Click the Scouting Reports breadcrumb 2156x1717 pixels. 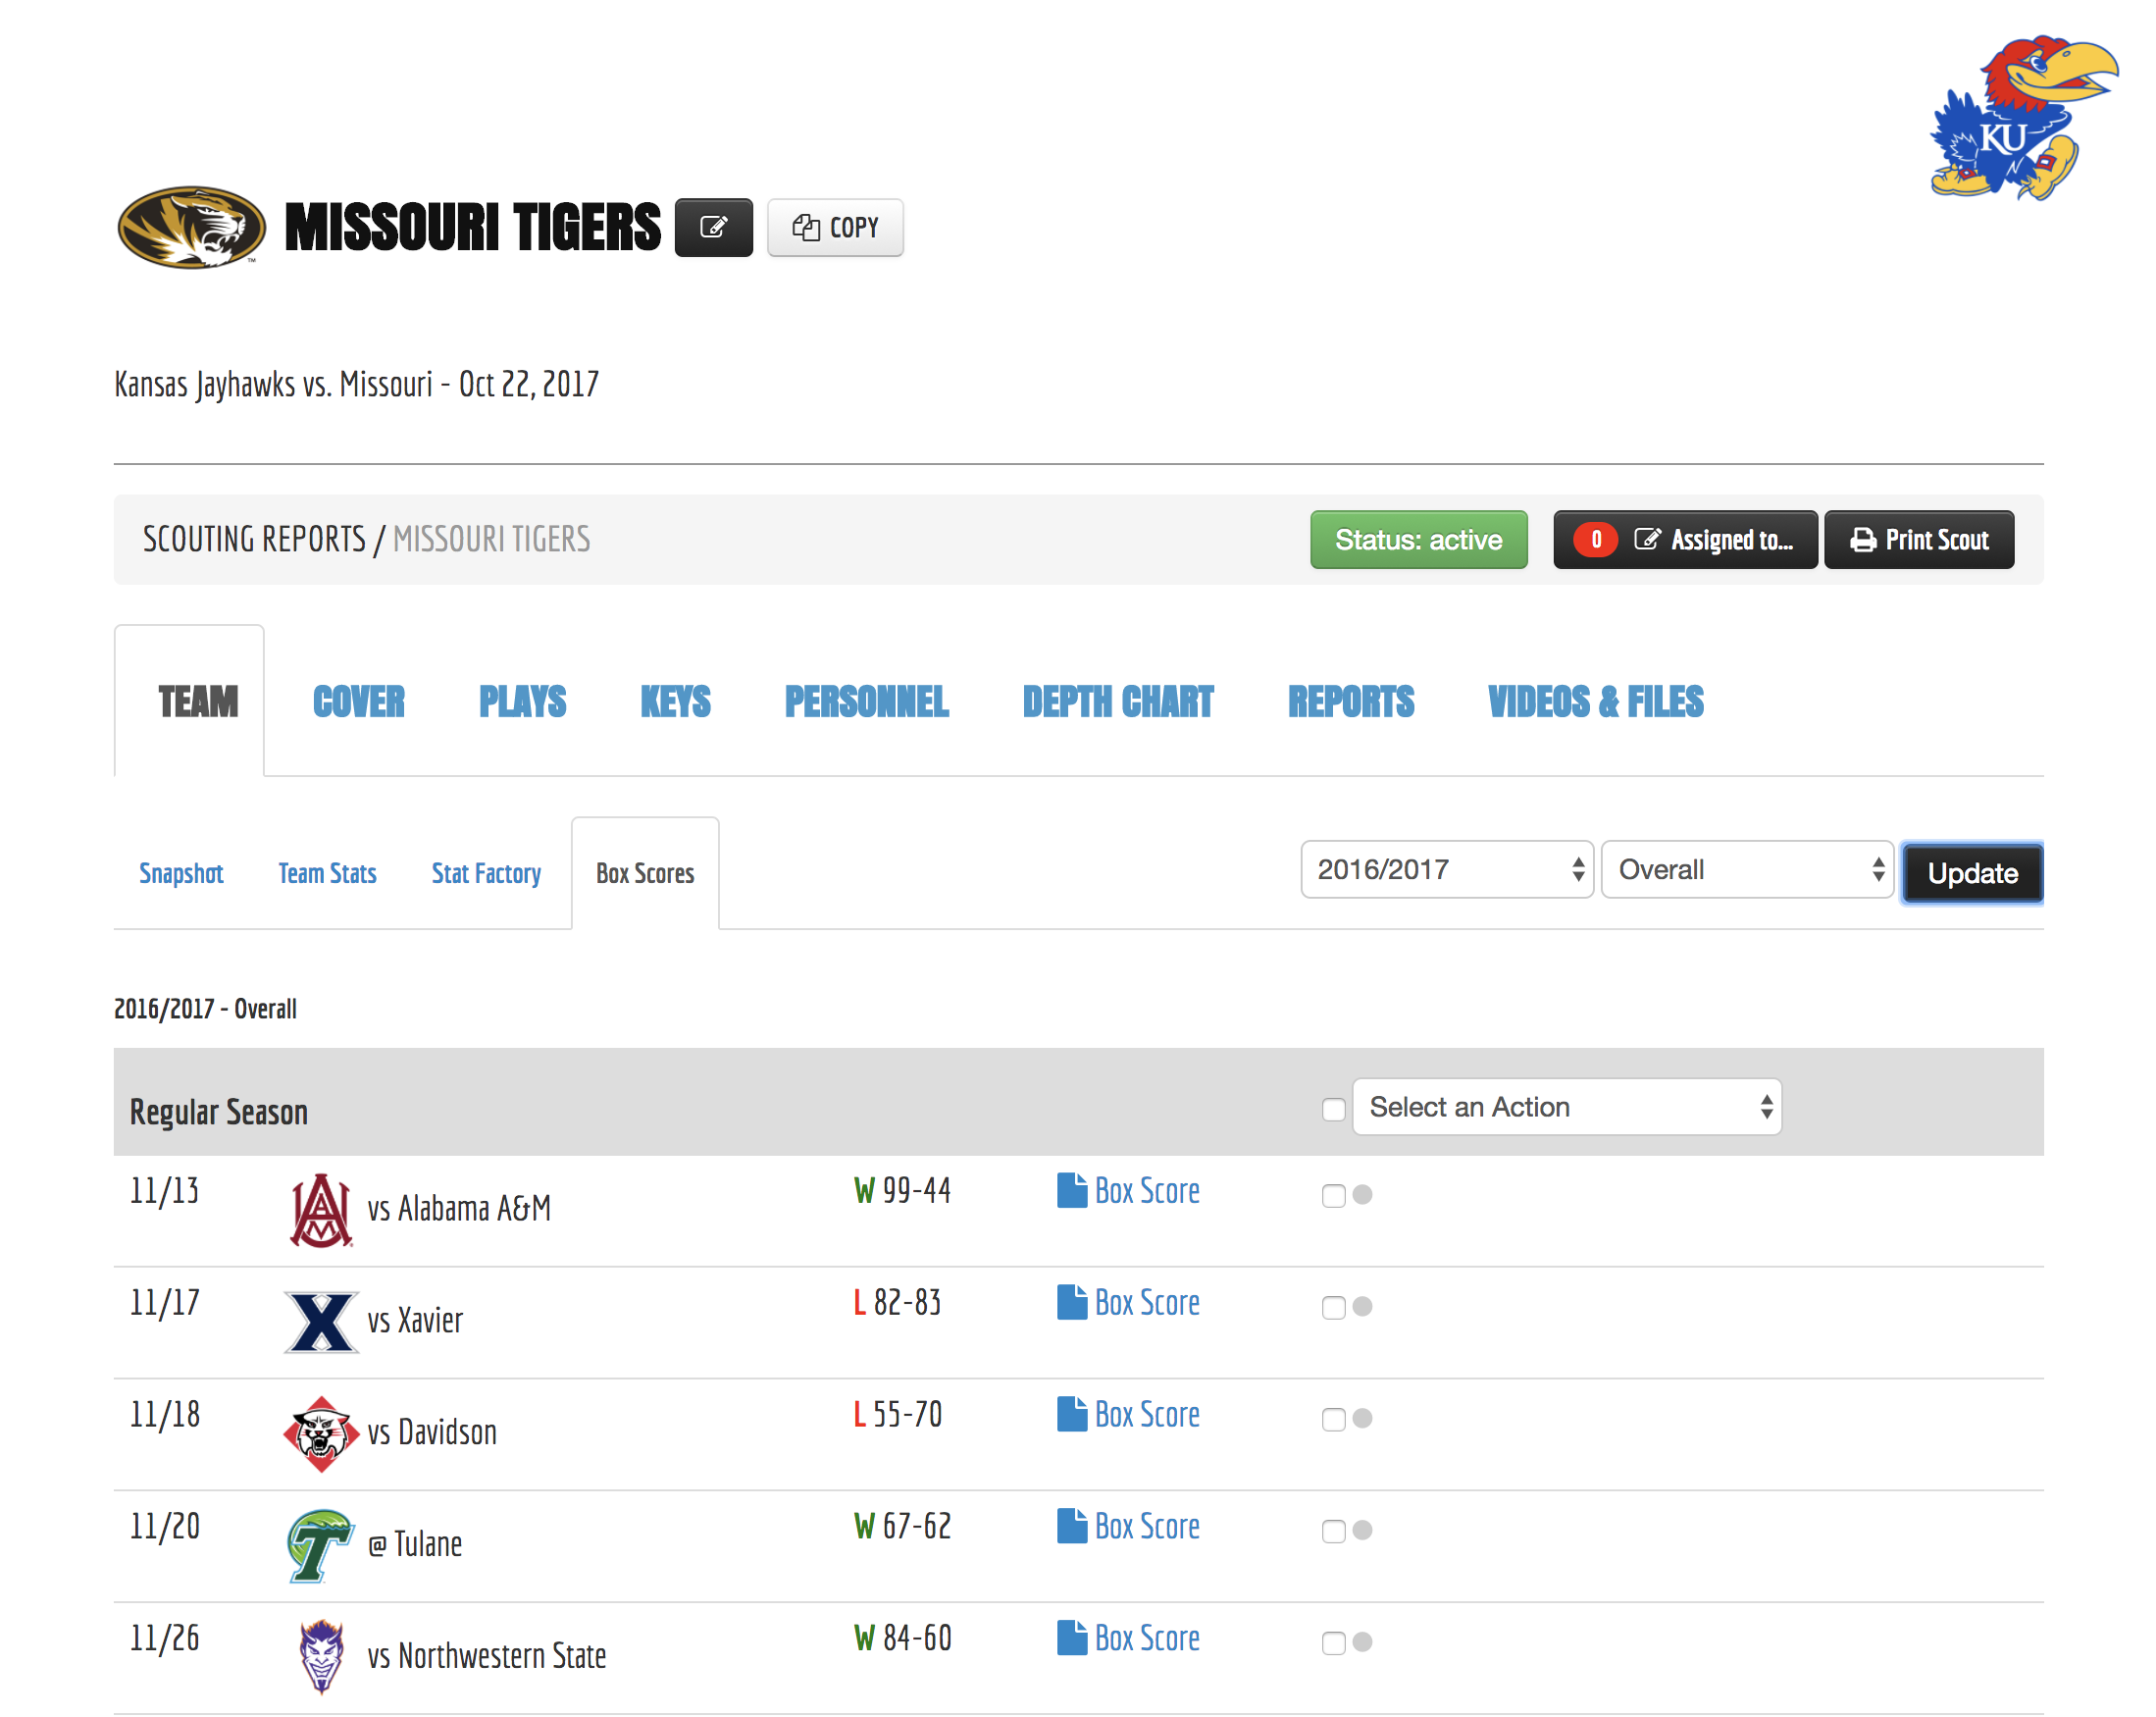click(254, 540)
